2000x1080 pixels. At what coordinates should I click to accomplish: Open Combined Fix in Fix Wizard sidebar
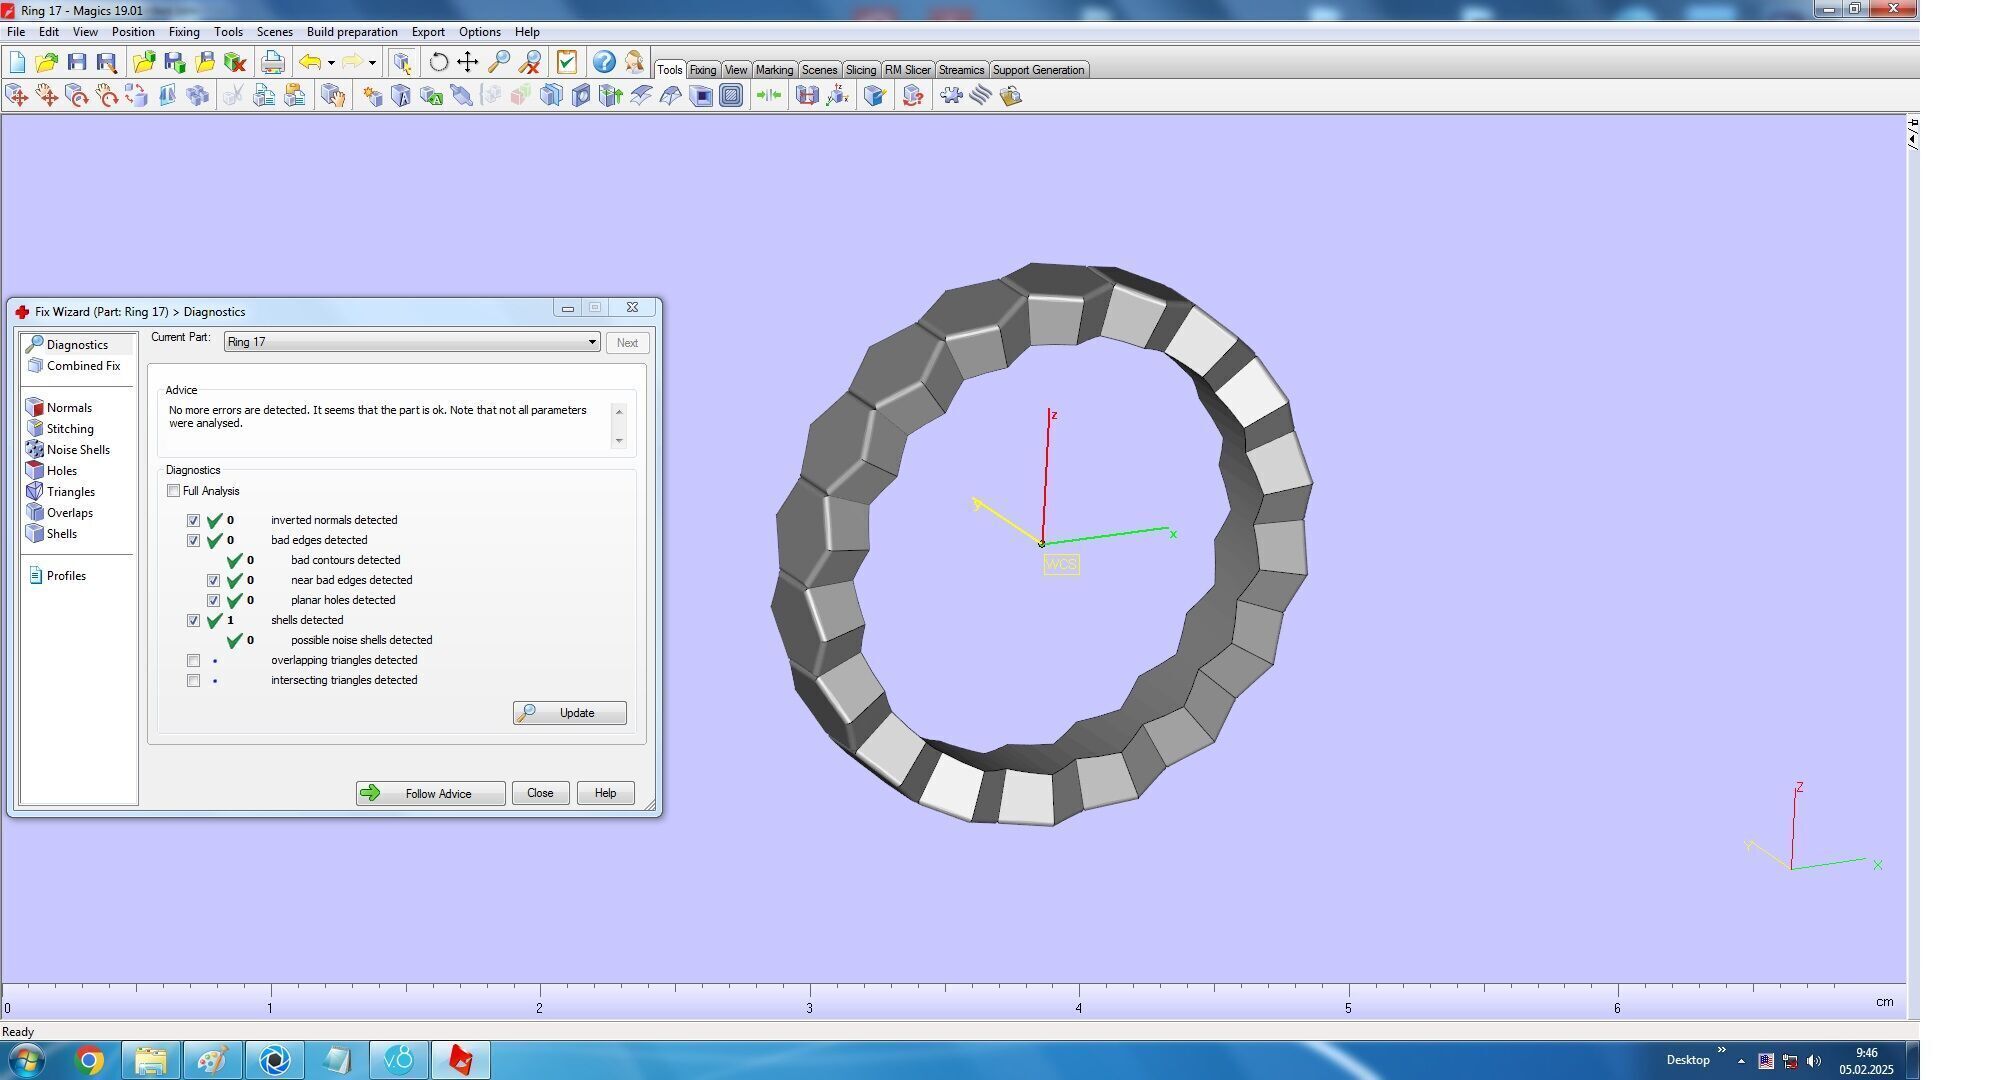tap(74, 366)
